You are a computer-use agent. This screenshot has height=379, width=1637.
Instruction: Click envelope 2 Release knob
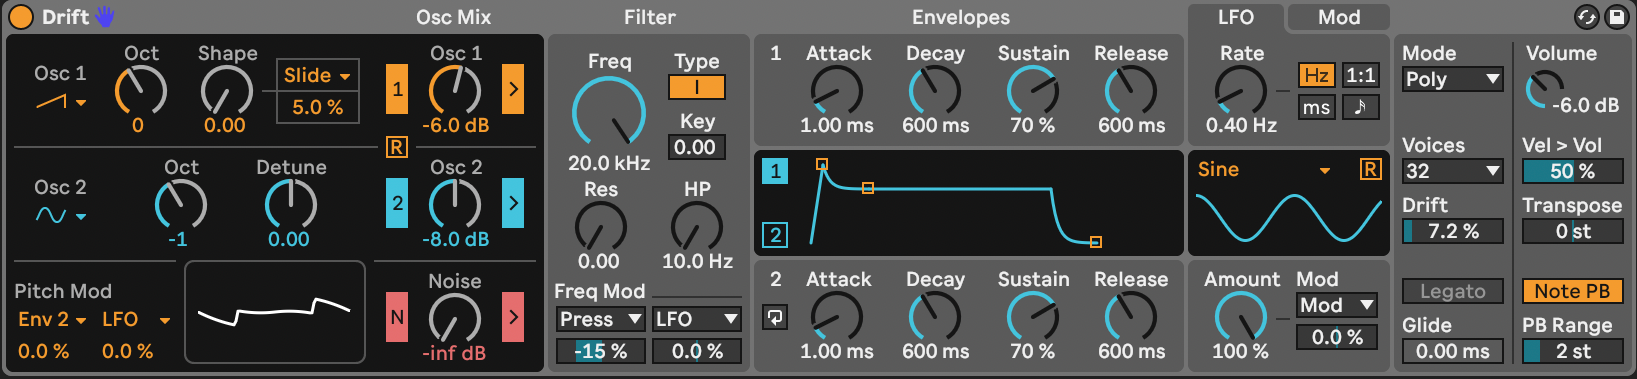[1131, 317]
